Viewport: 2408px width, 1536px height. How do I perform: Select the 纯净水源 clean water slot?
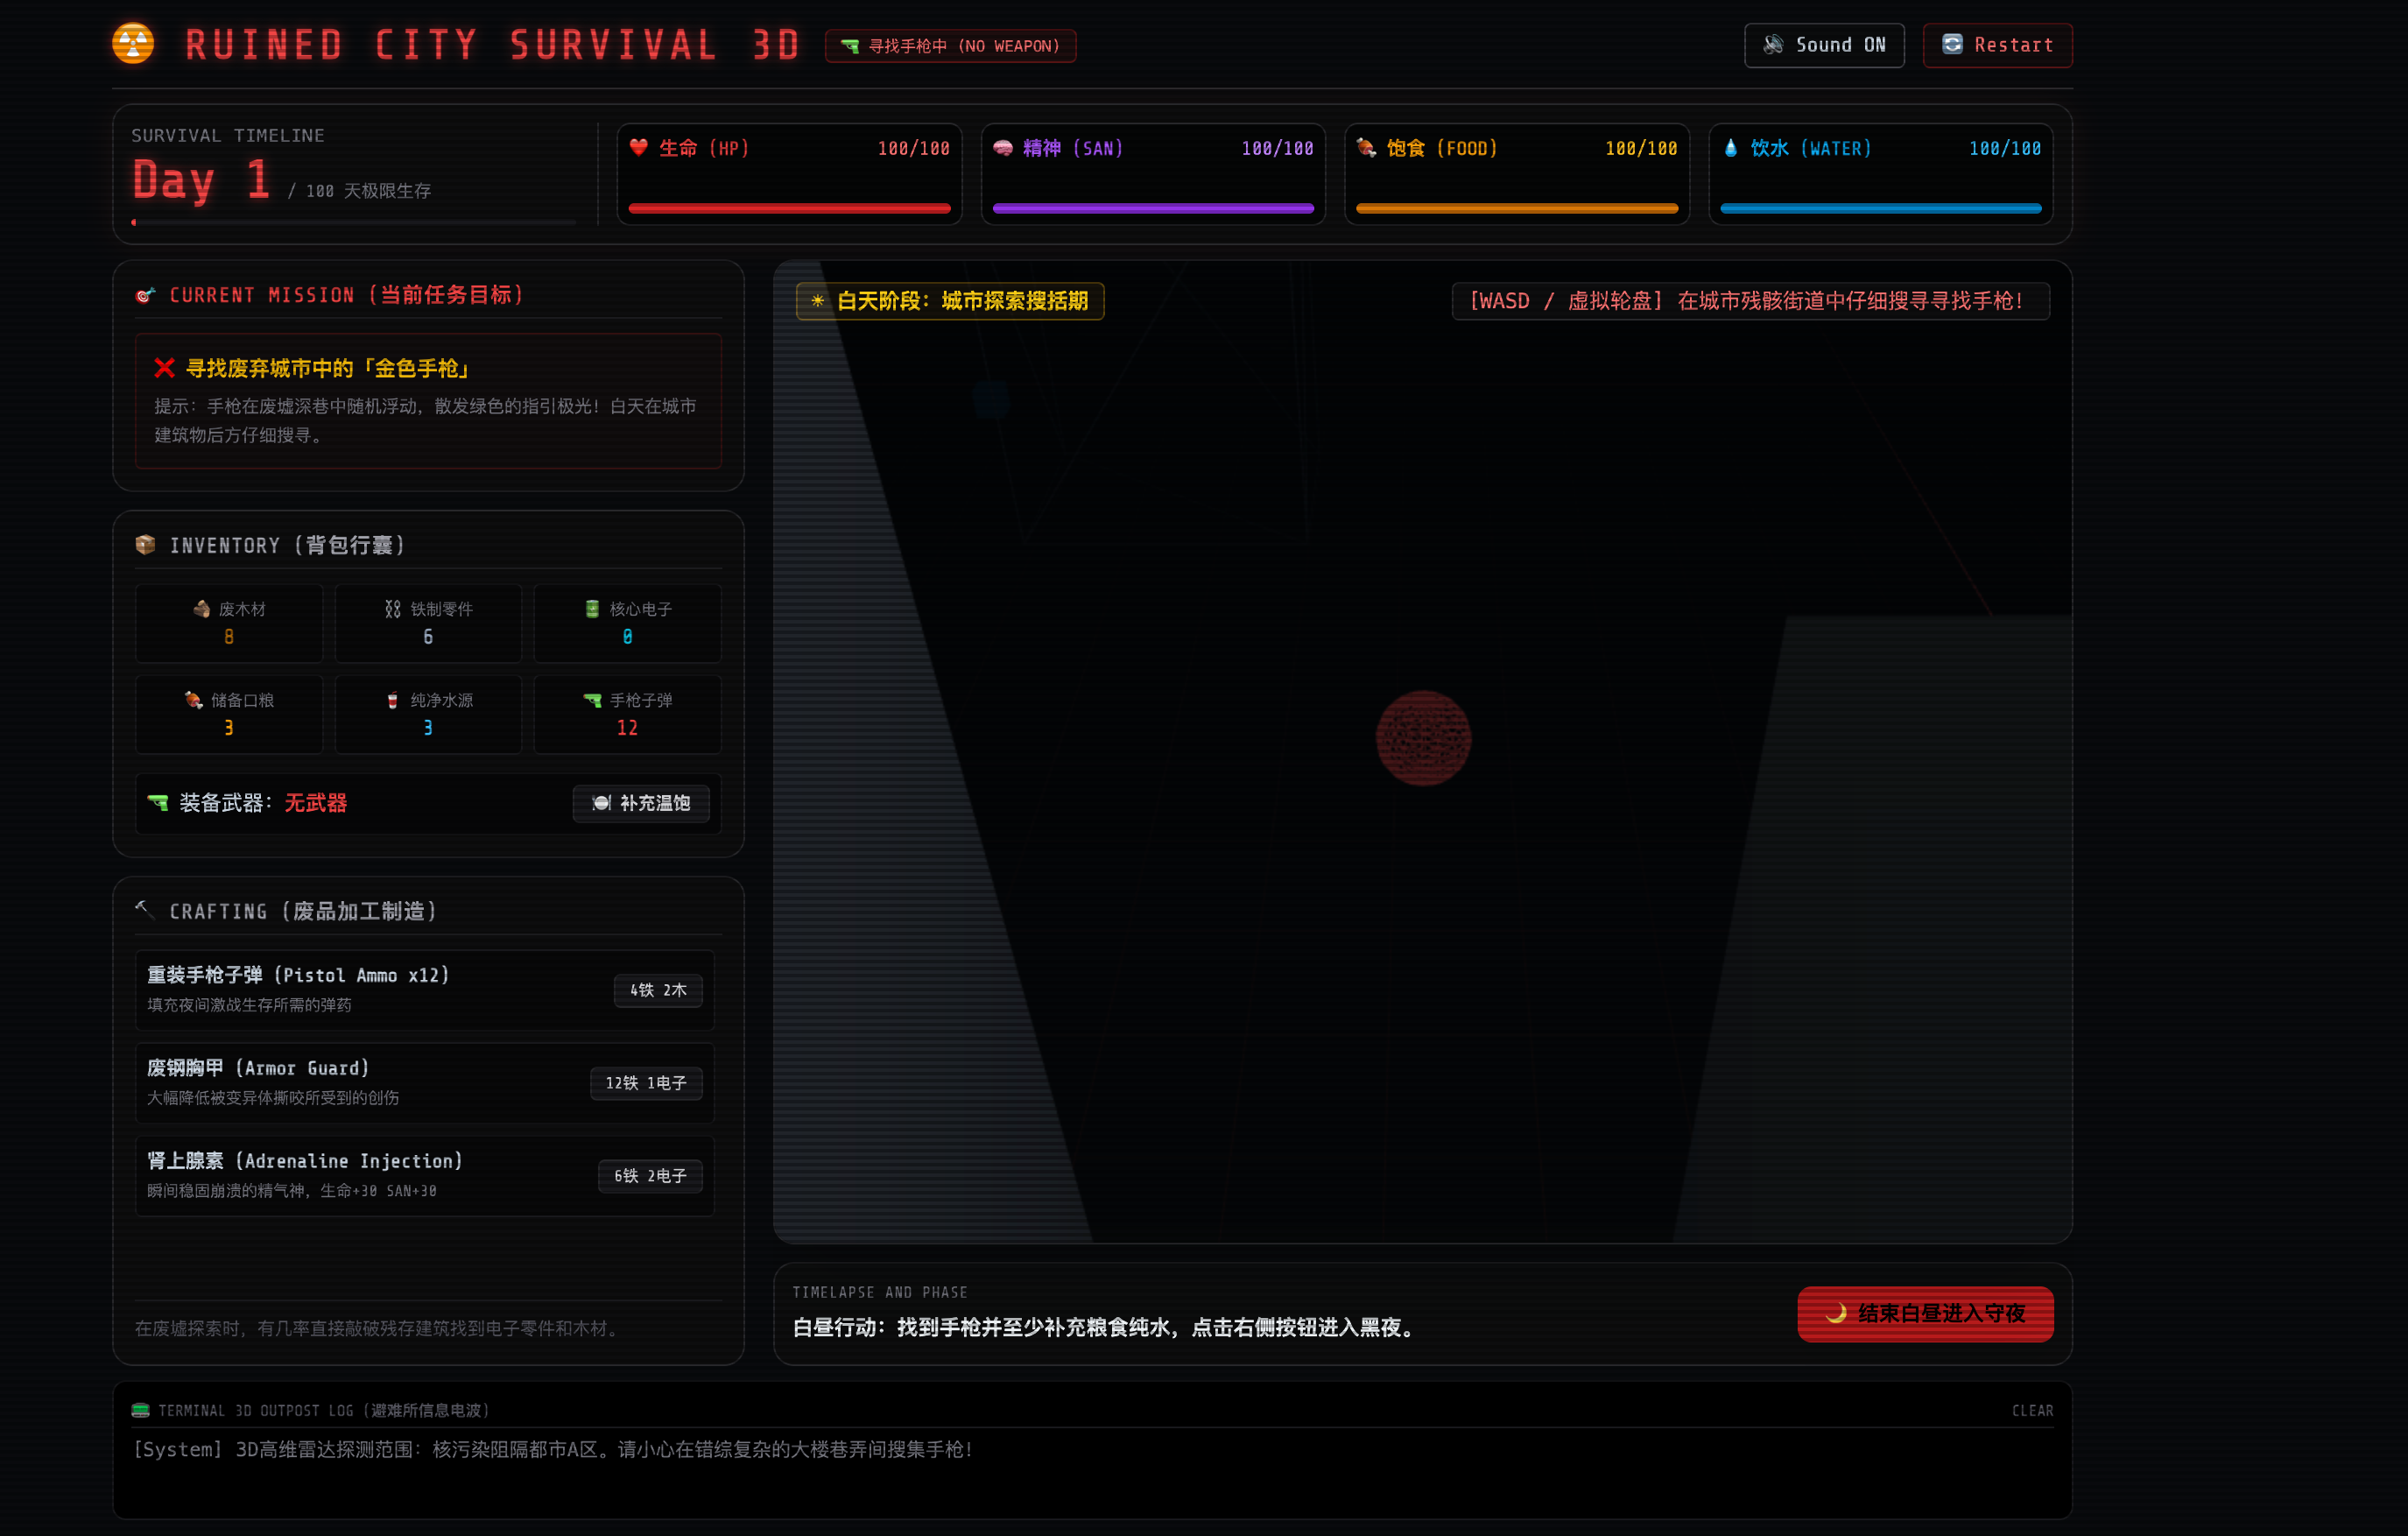(428, 714)
